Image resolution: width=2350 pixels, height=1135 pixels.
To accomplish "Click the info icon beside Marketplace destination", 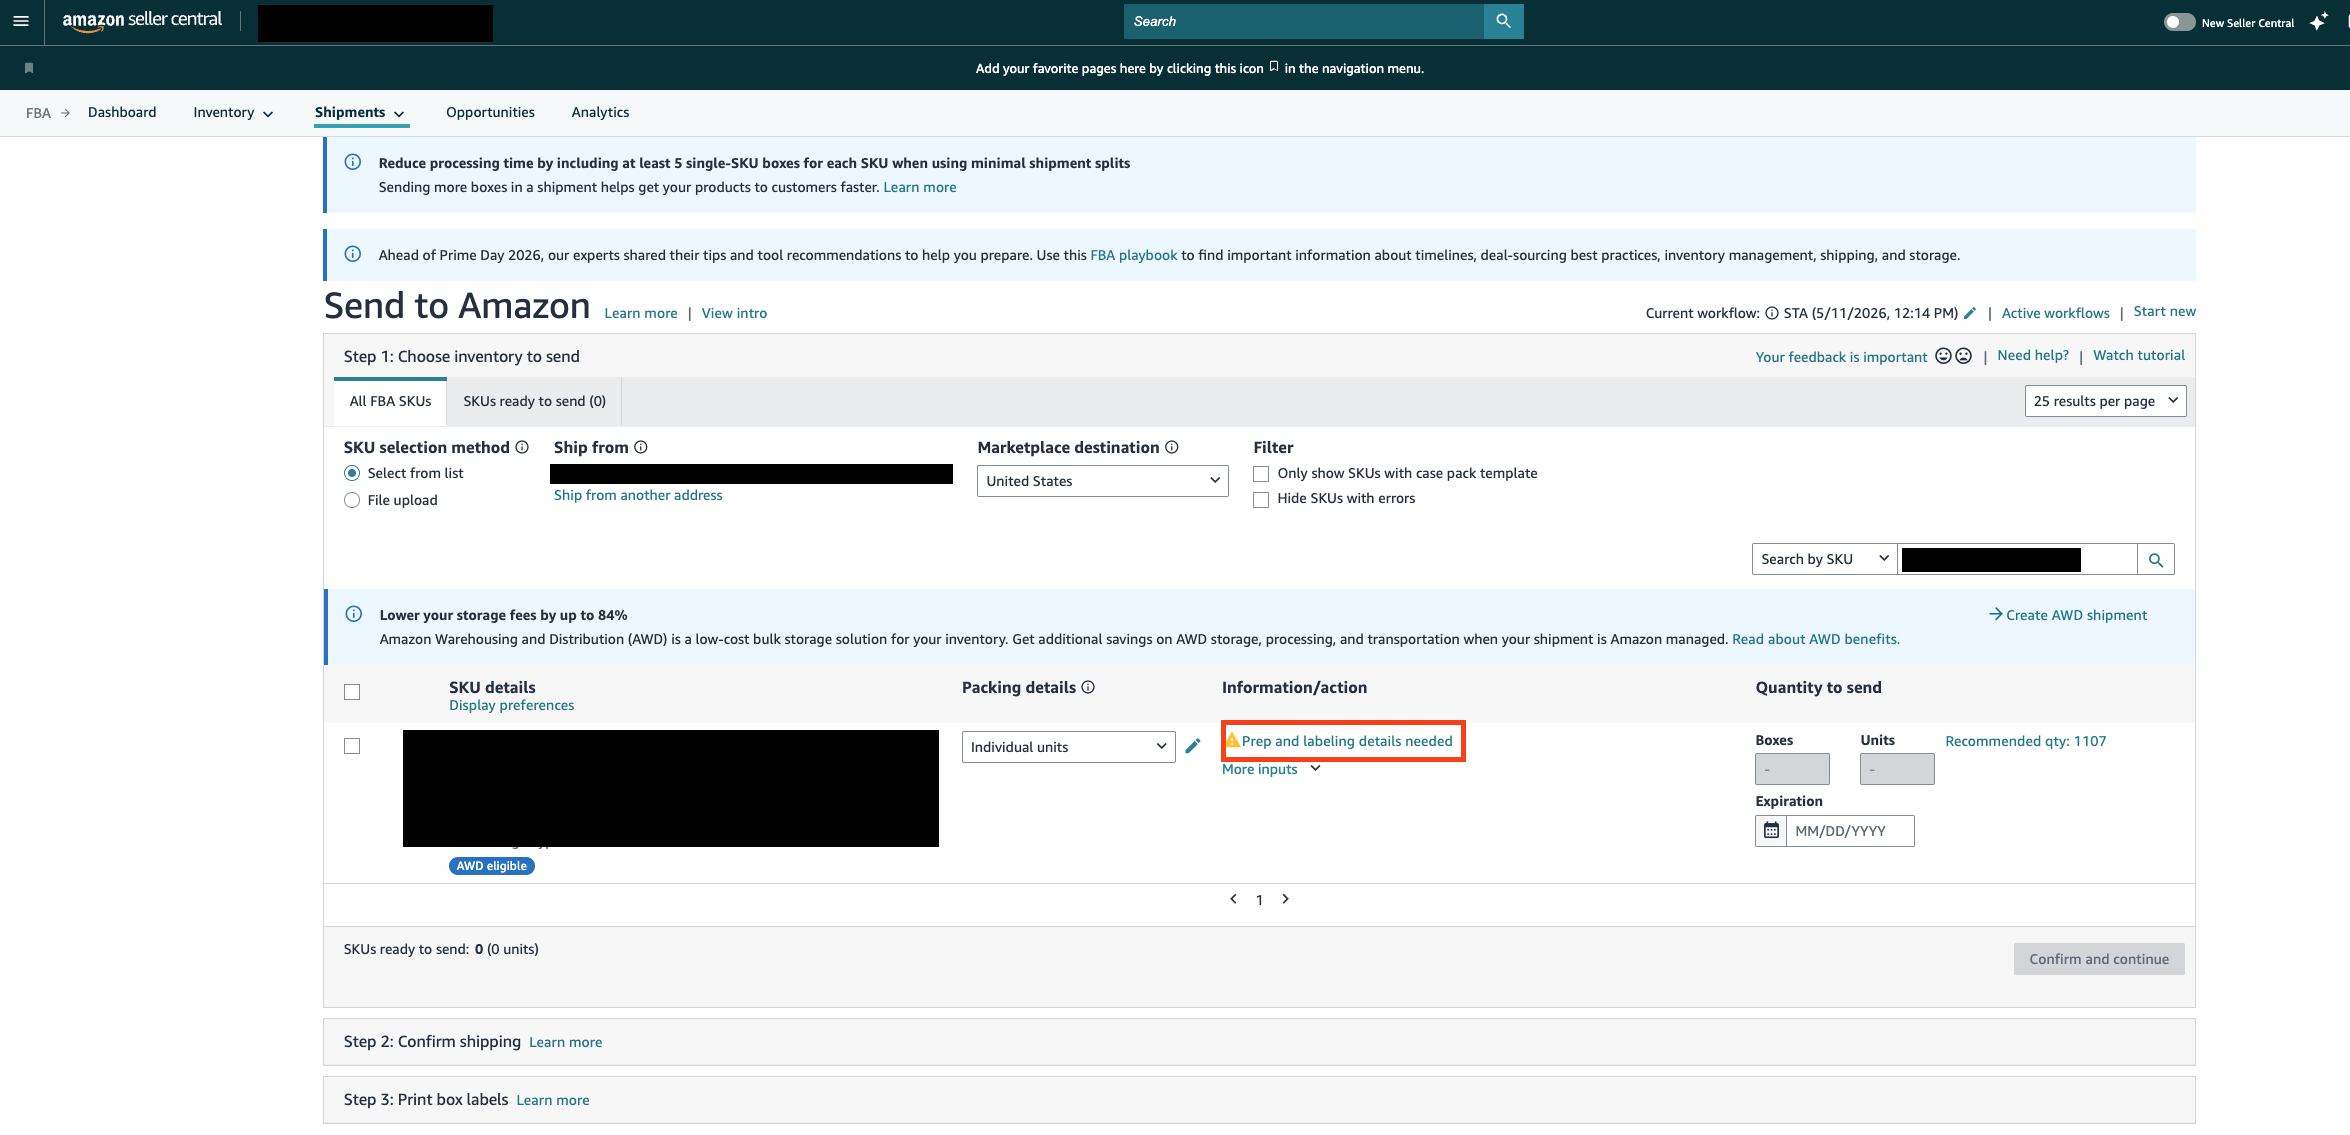I will point(1172,447).
